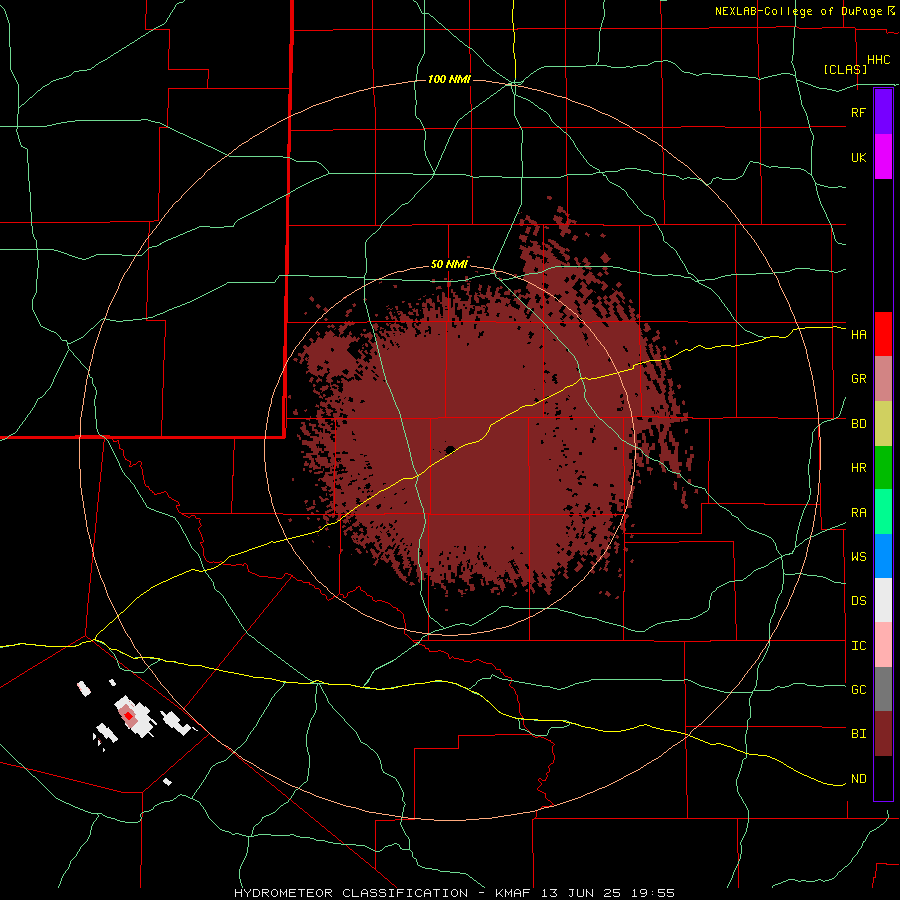Image resolution: width=900 pixels, height=900 pixels.
Task: Click the BD yellow legend swatch
Action: [883, 424]
